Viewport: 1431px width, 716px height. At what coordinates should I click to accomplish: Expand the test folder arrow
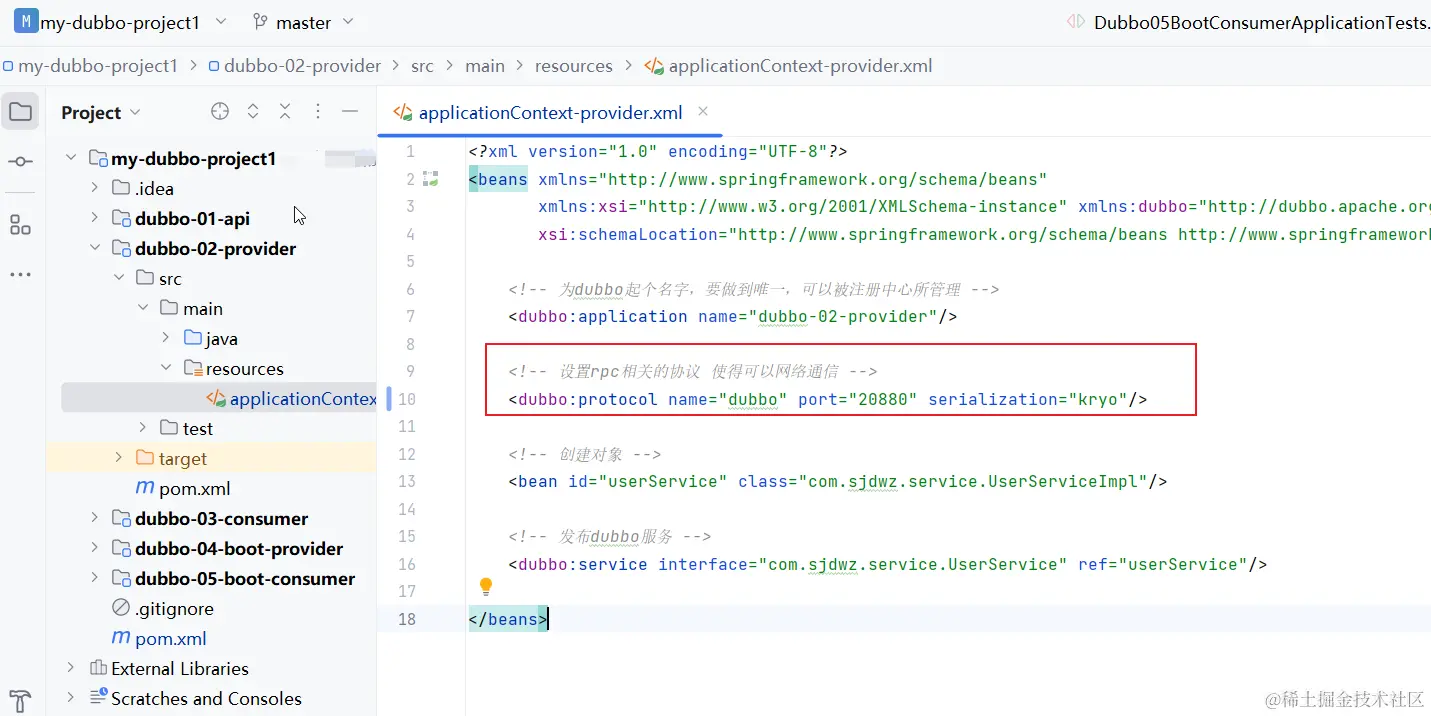143,428
